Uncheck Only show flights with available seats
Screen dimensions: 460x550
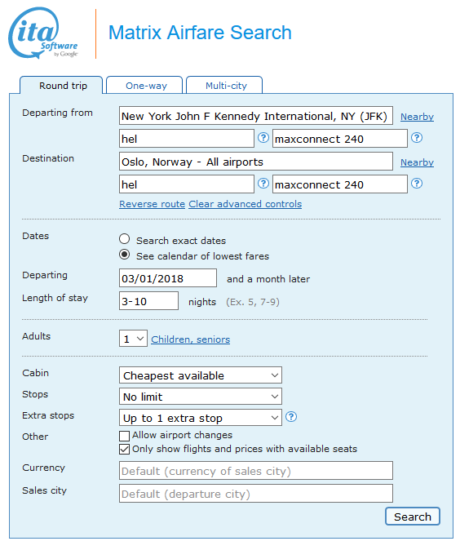click(124, 449)
